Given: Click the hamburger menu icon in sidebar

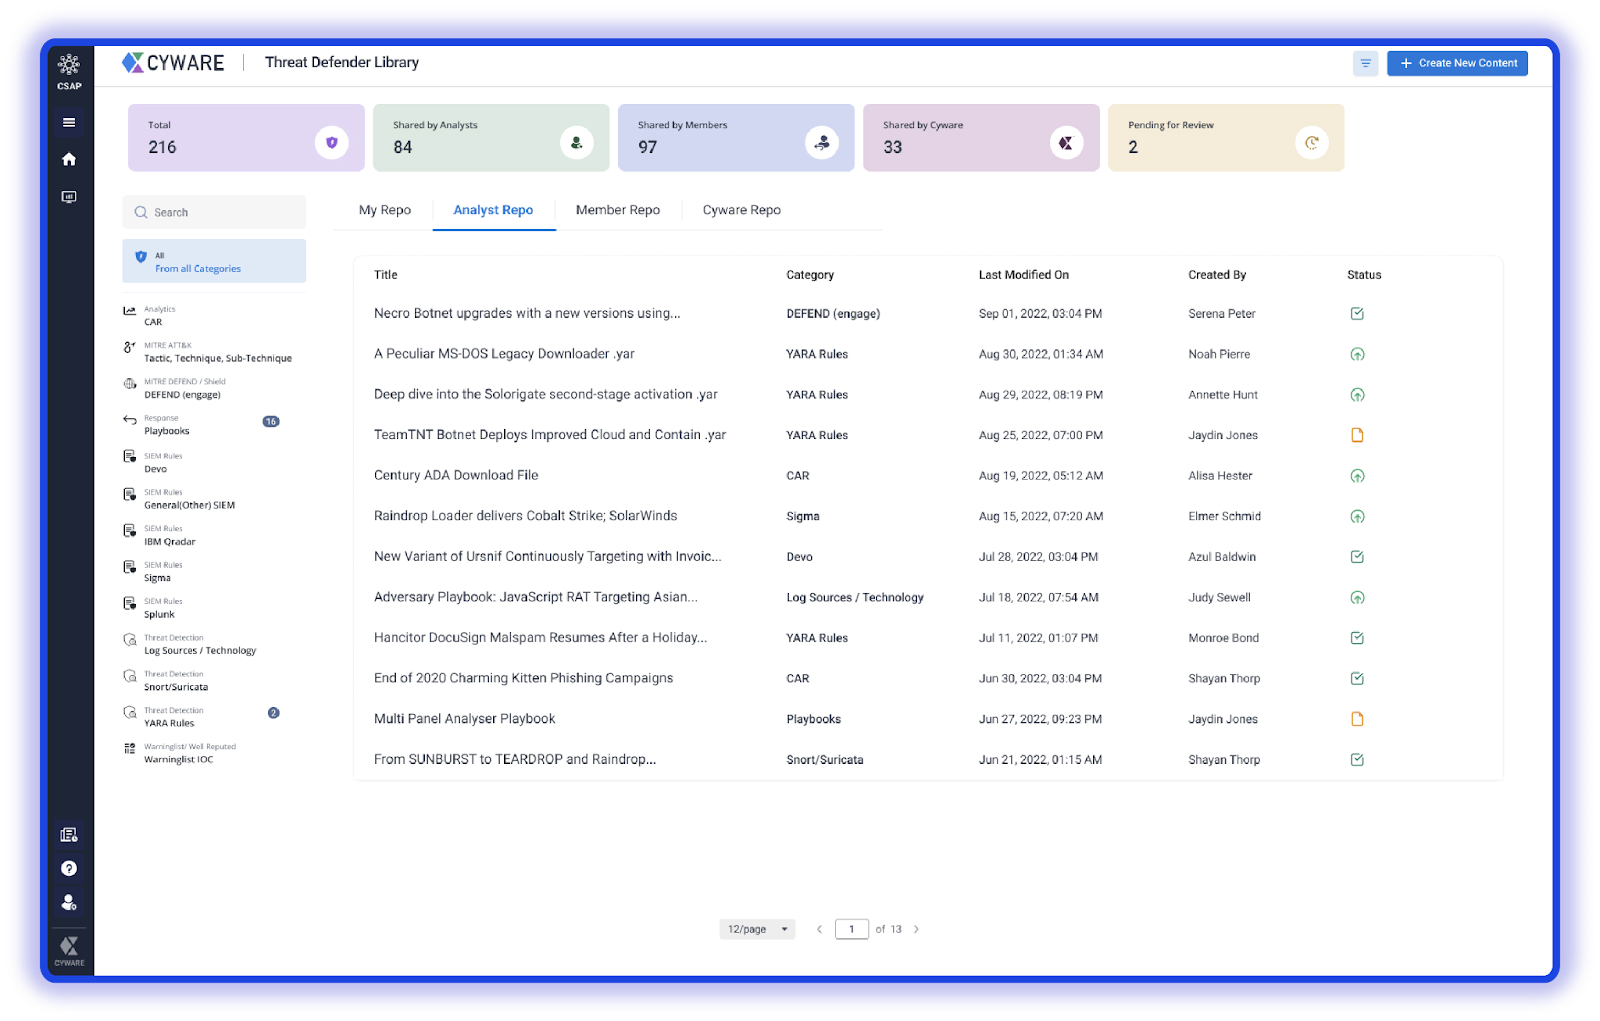Looking at the screenshot, I should coord(69,123).
